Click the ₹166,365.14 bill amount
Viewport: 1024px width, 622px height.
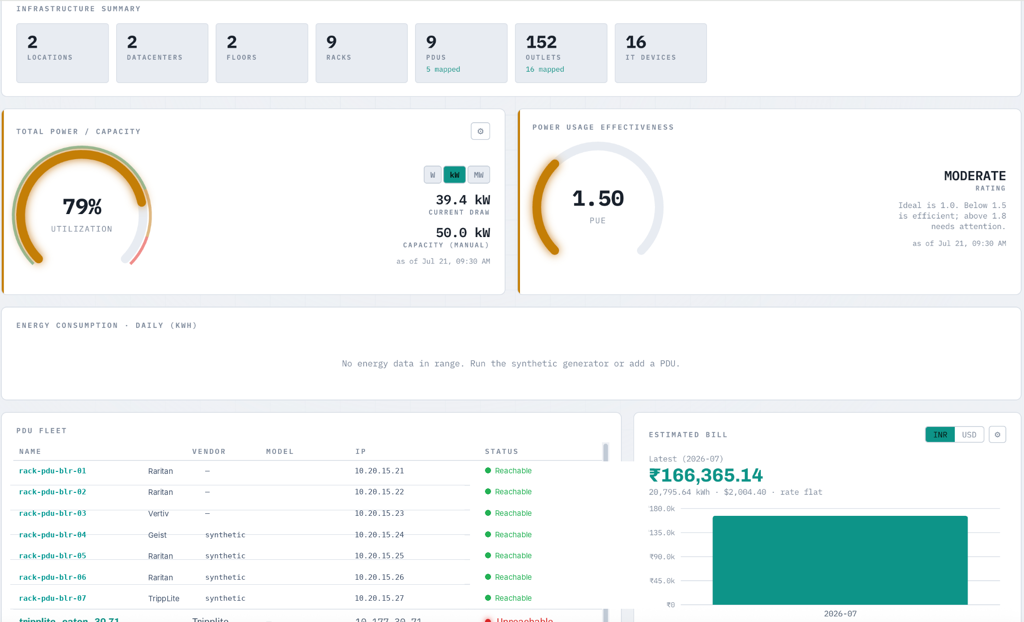pos(706,475)
